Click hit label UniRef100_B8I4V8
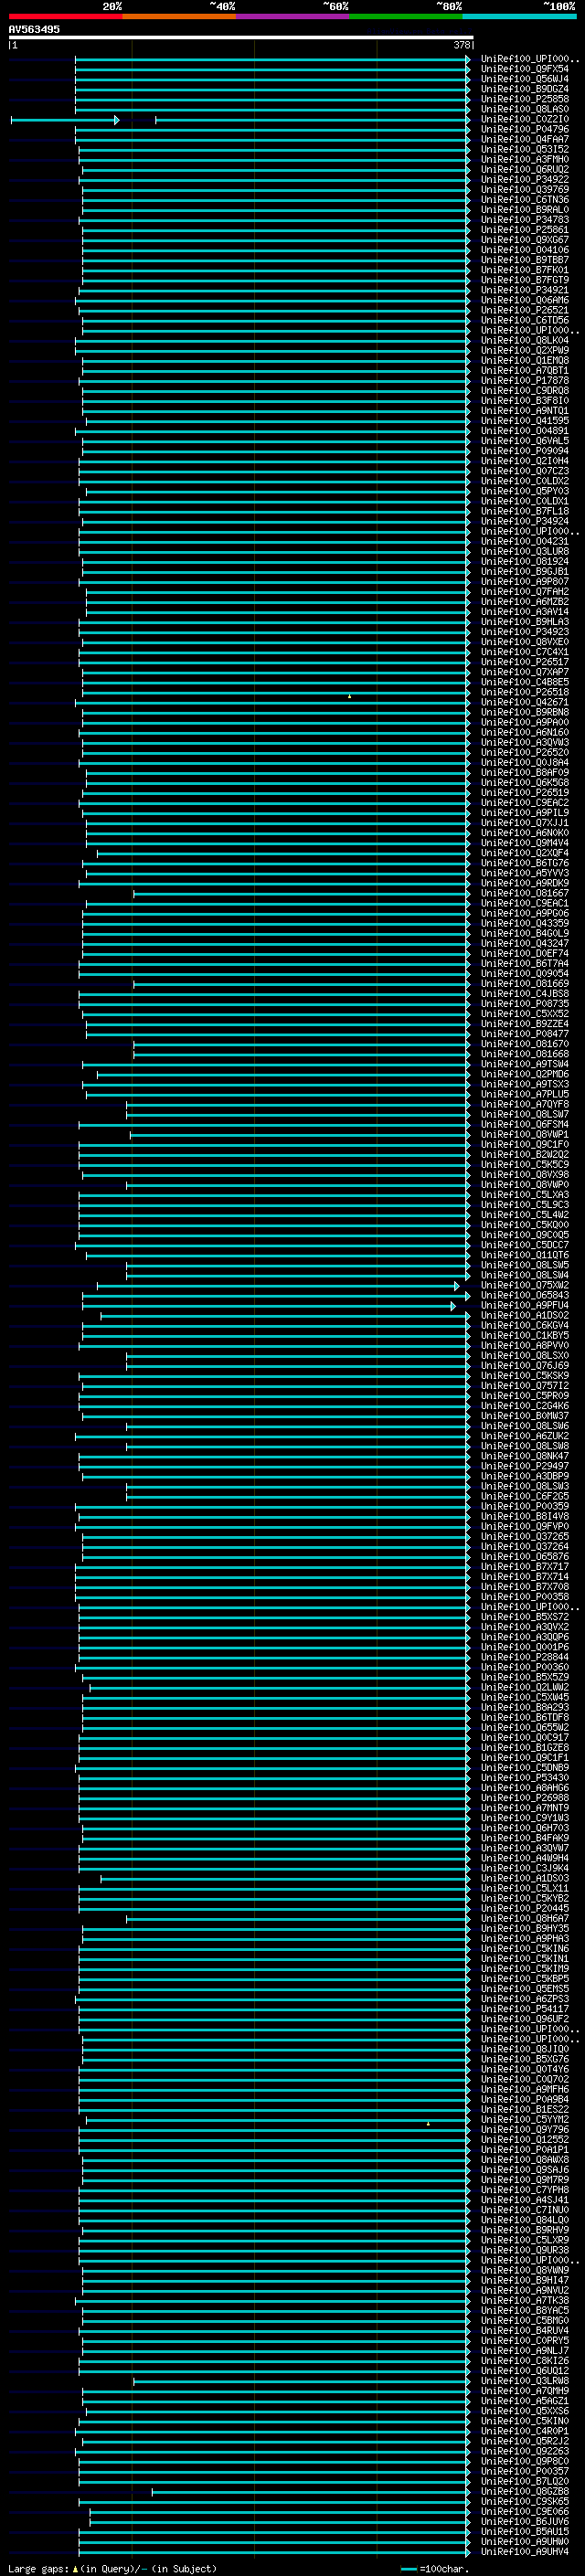This screenshot has width=585, height=2576. (525, 1516)
